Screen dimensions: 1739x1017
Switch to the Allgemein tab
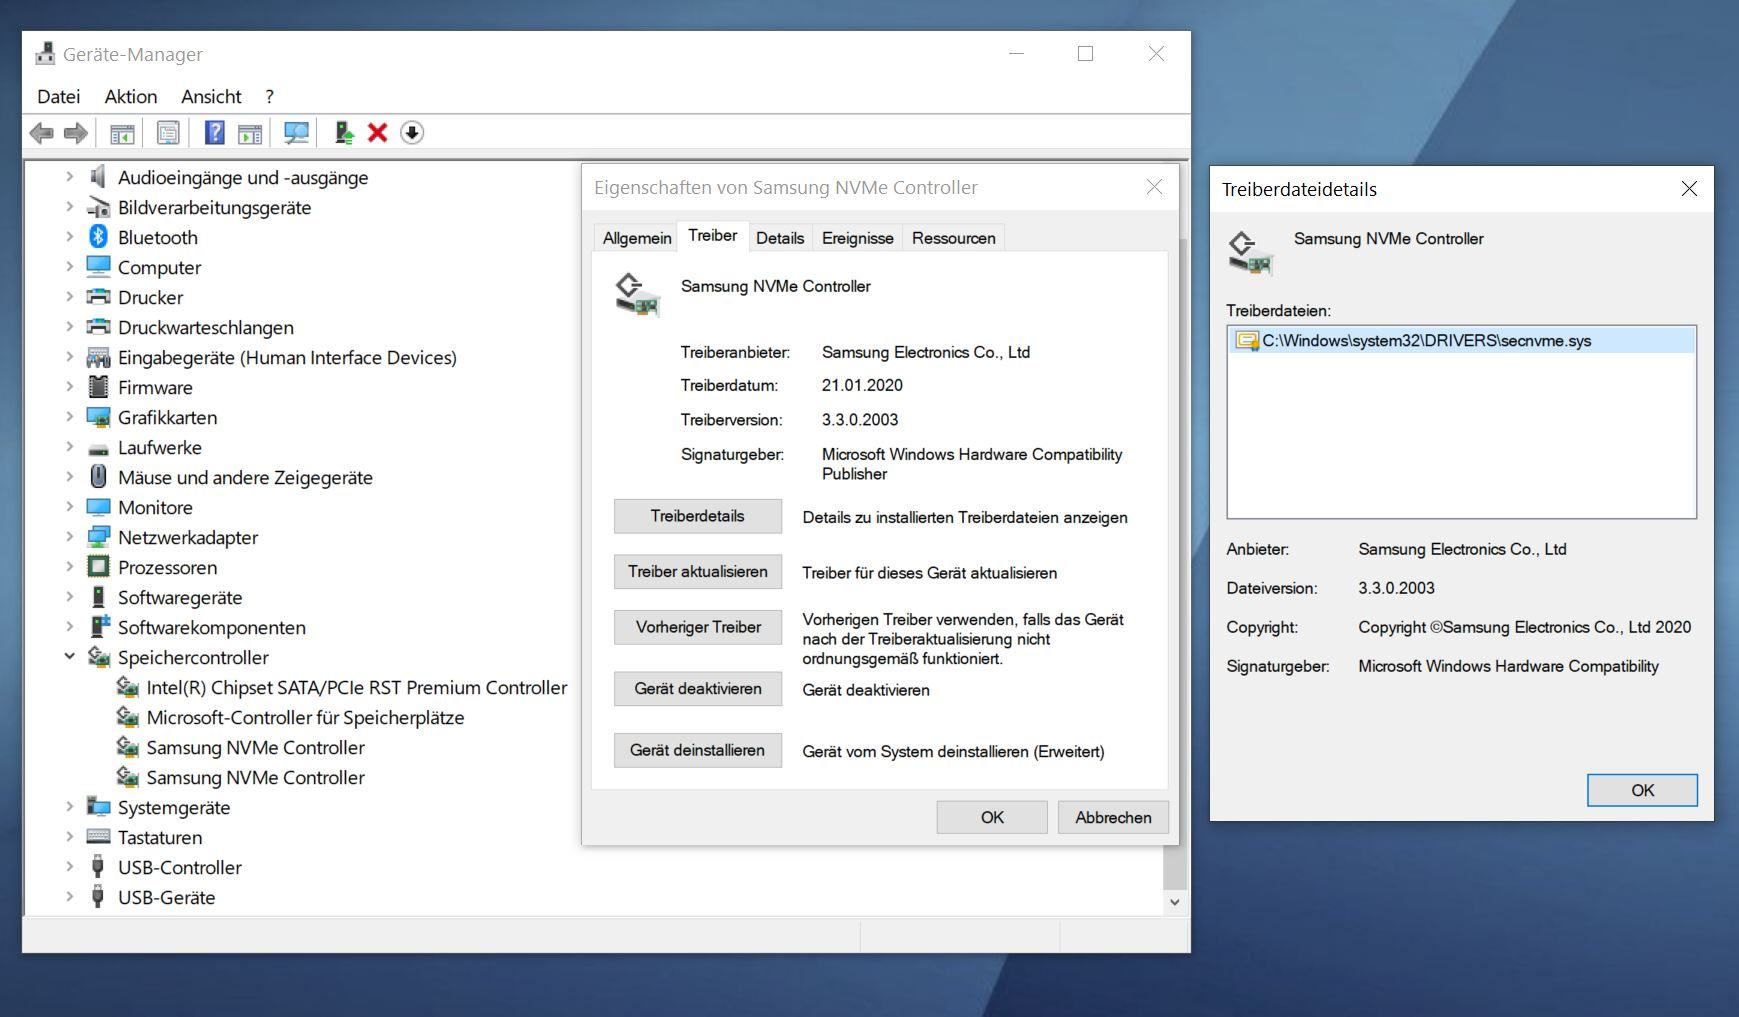(x=637, y=238)
